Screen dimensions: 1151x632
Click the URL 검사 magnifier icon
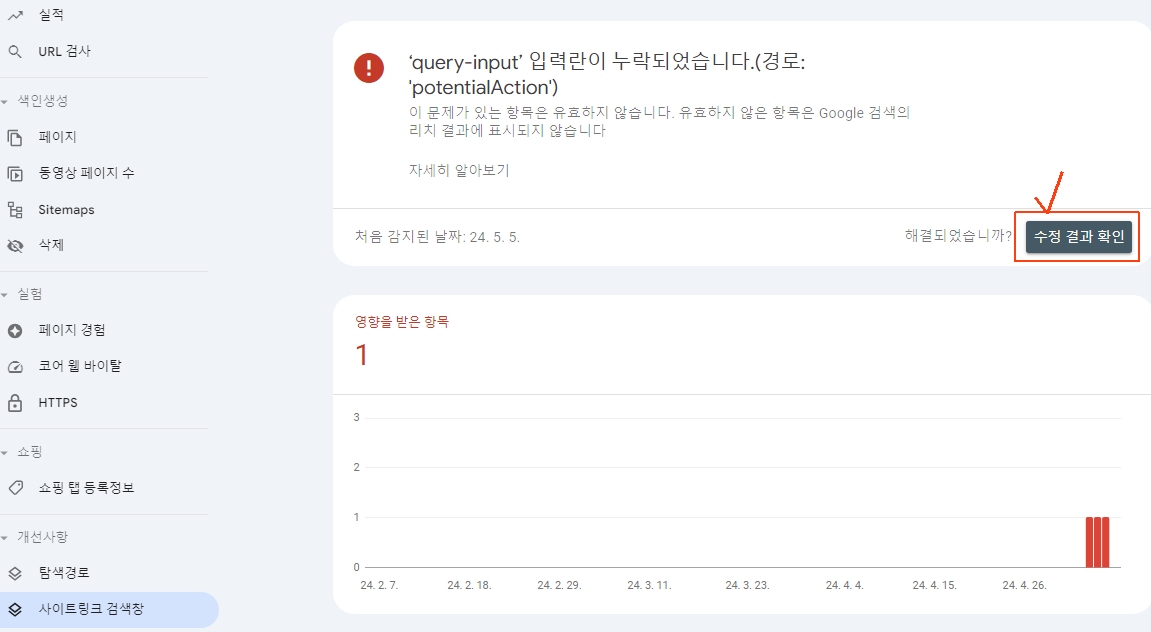click(x=15, y=51)
